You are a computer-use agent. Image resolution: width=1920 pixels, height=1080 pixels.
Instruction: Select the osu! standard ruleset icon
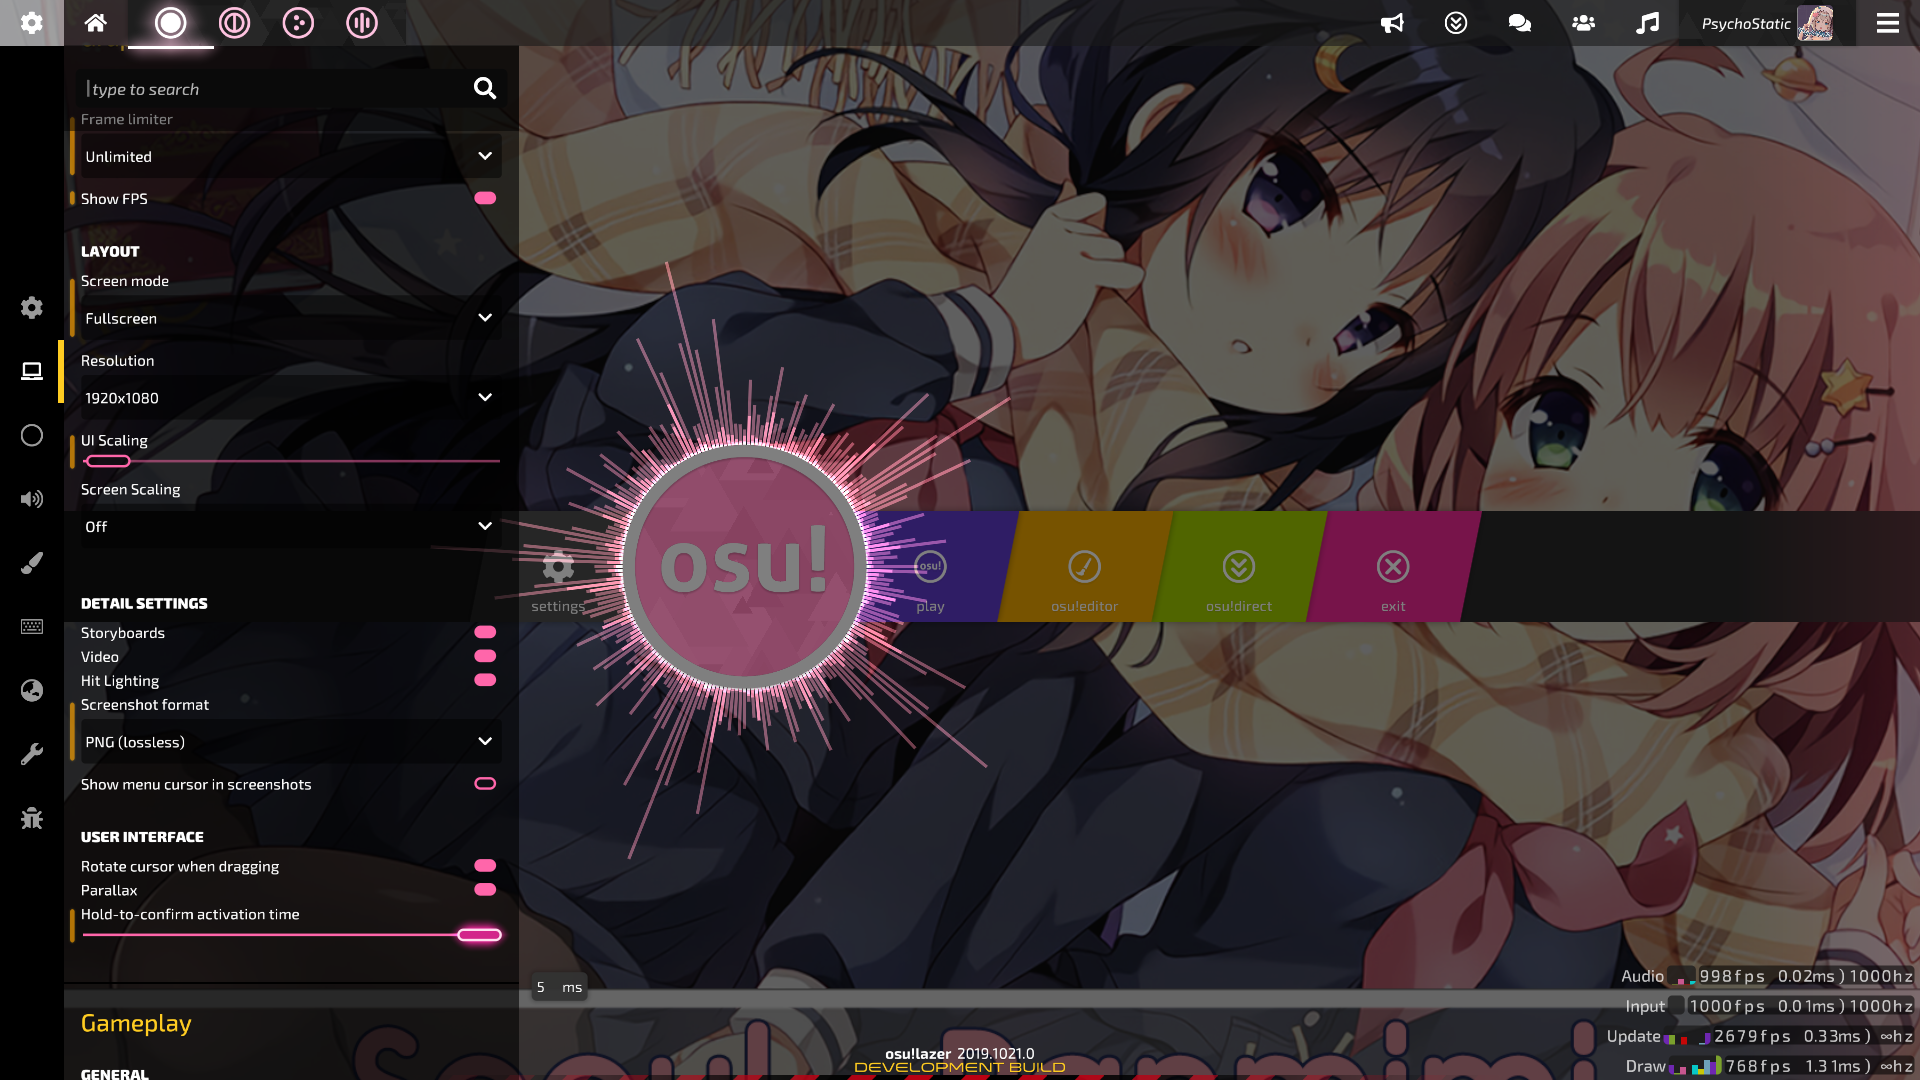(170, 22)
